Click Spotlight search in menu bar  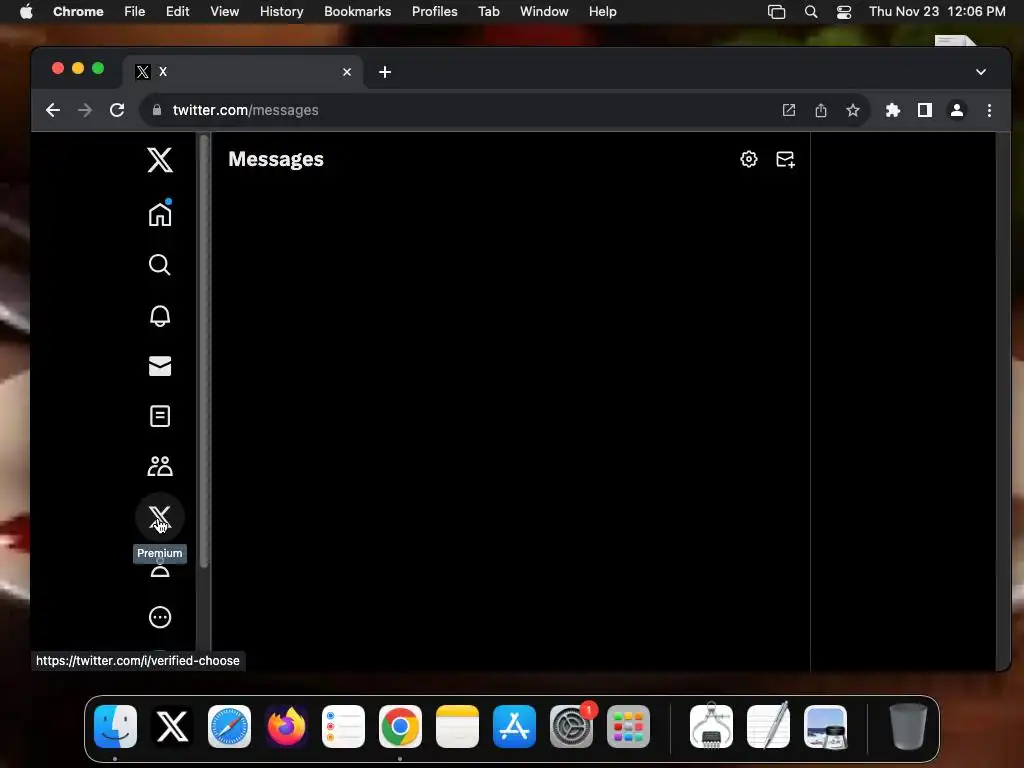pos(810,11)
